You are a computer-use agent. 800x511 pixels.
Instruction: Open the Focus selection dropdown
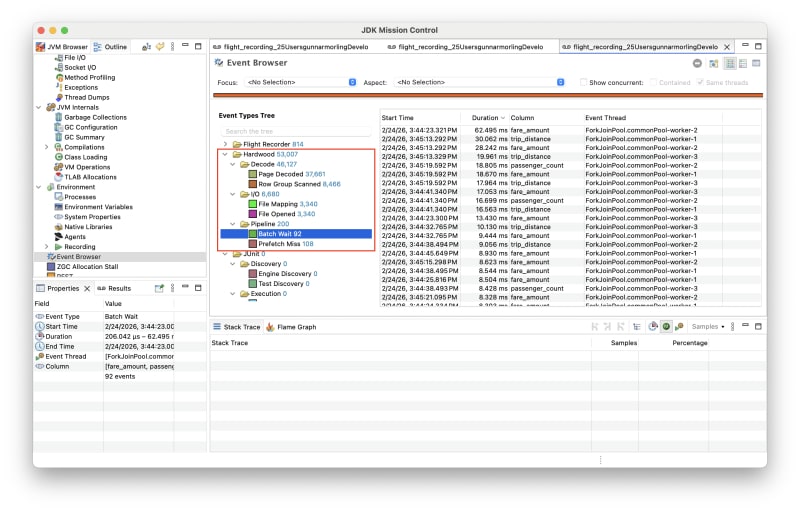[x=300, y=82]
